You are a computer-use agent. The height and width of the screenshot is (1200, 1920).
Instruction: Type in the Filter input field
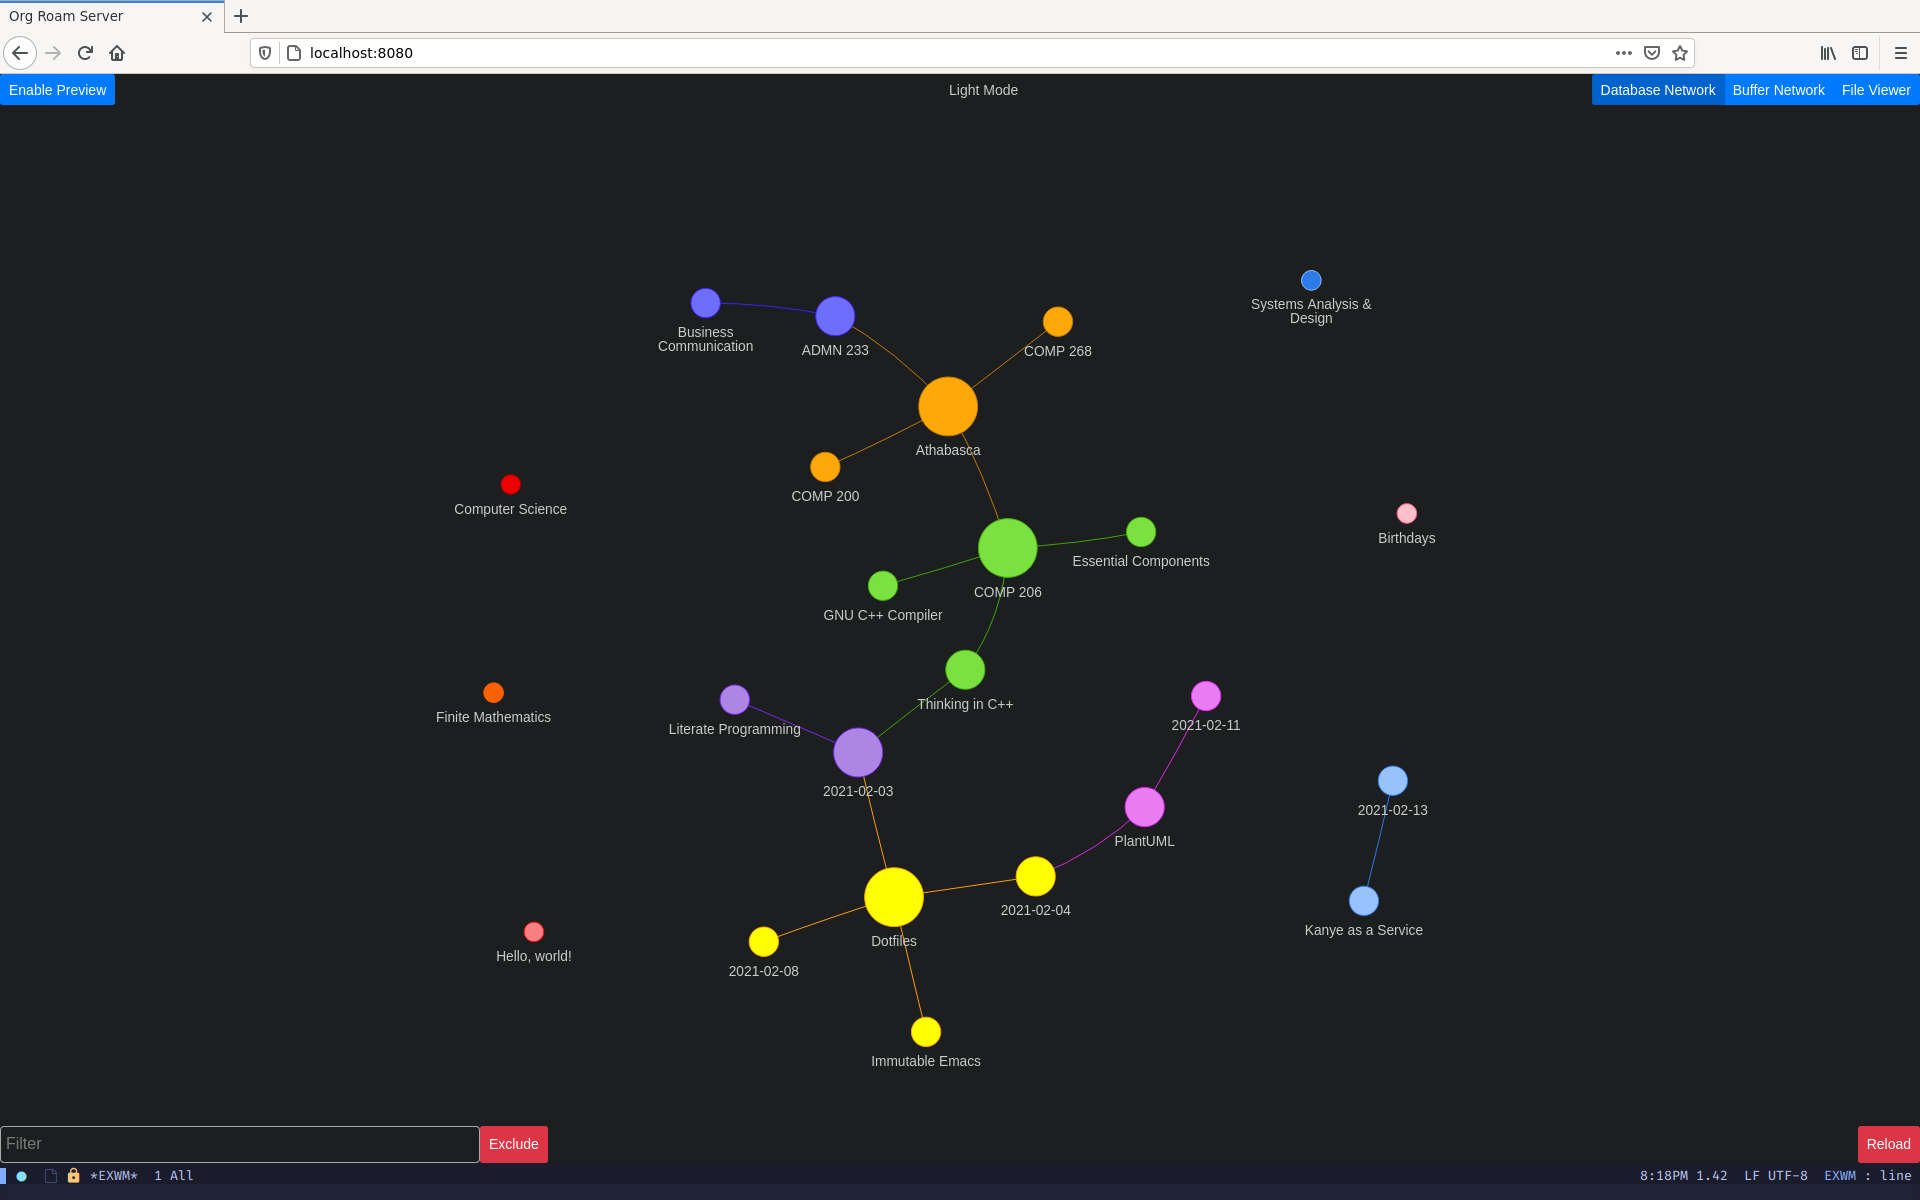(x=239, y=1143)
